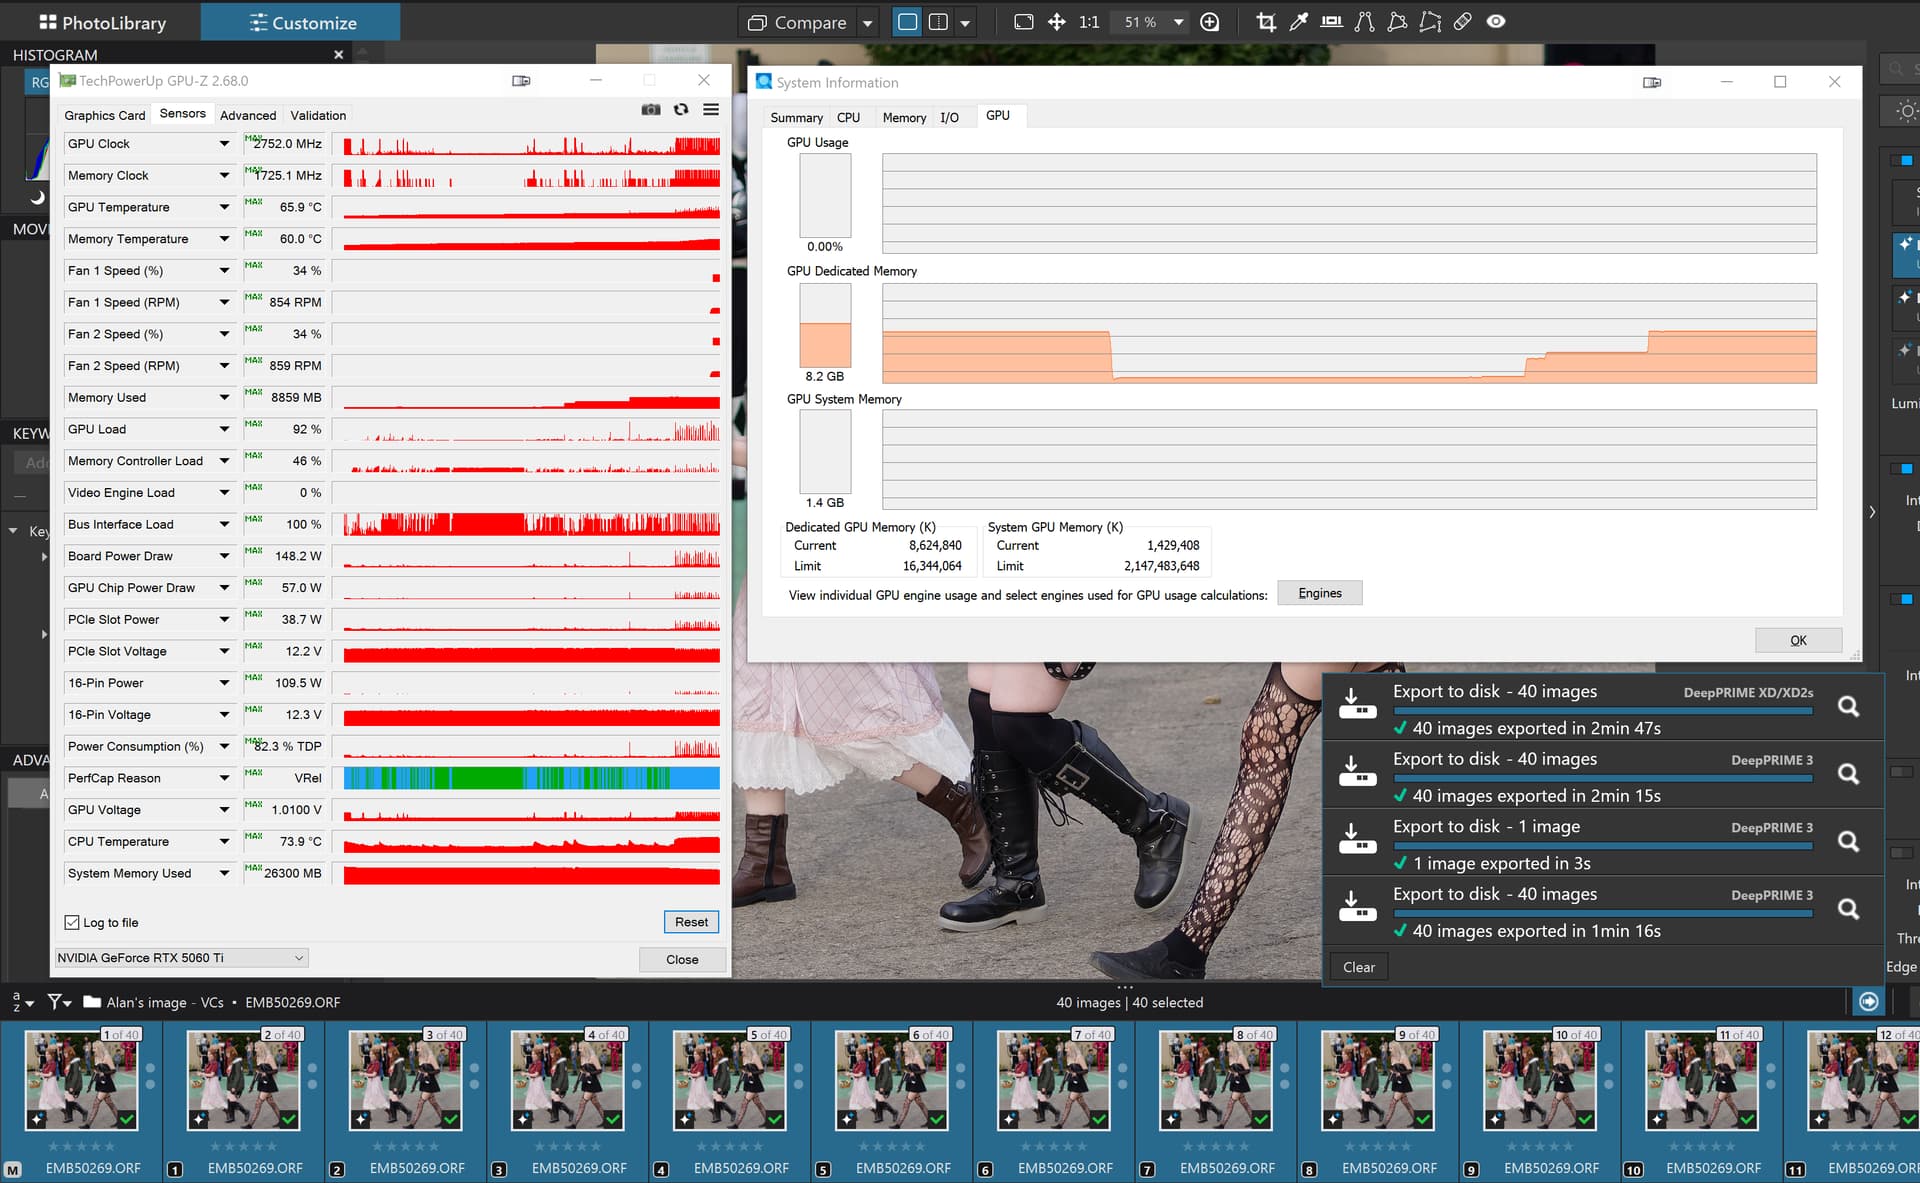Select thumbnail 3 of 40 in filmstrip
Screen dimensions: 1920x1183
coord(406,1081)
